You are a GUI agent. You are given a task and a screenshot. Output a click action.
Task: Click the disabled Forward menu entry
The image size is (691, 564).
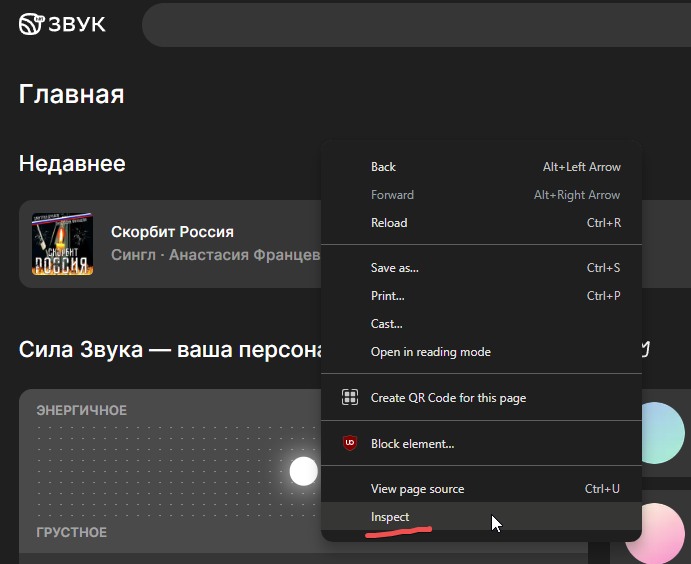481,195
